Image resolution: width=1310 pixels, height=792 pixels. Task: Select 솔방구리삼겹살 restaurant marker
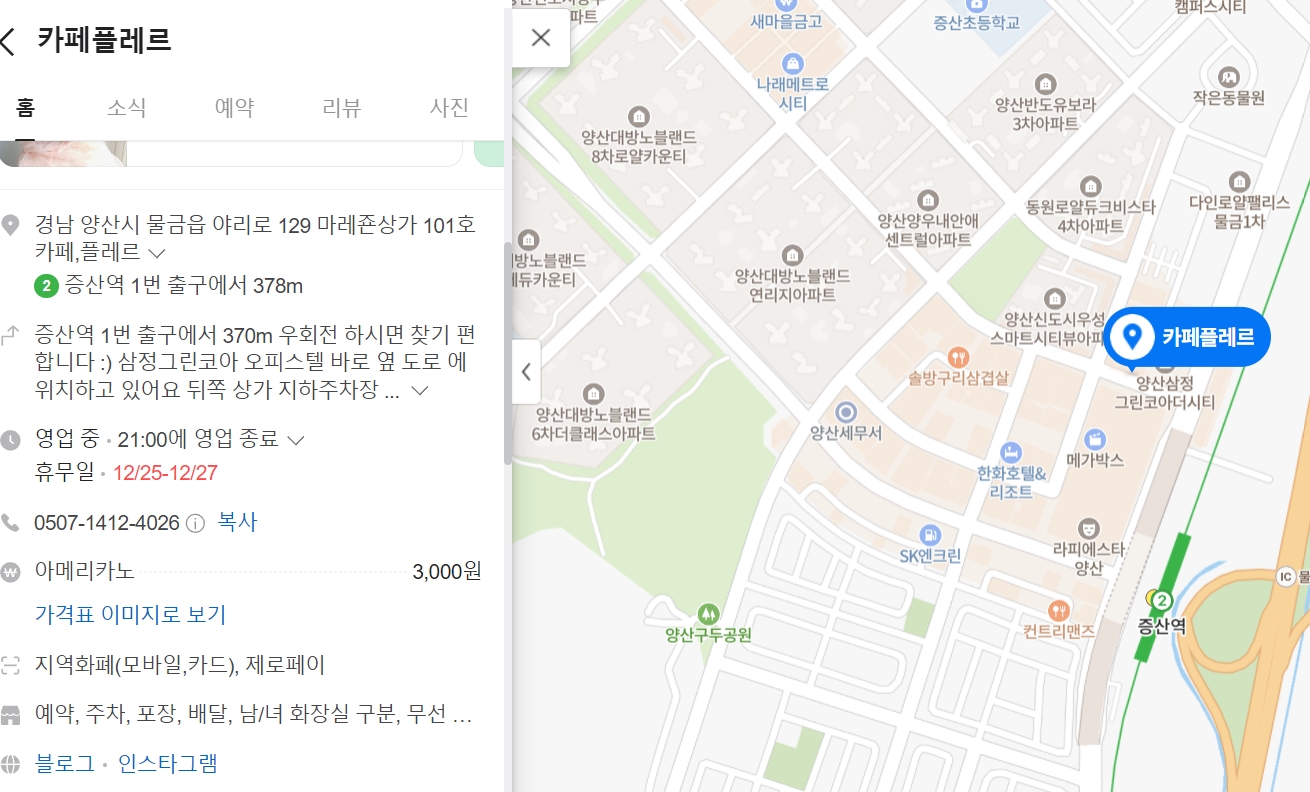pos(958,357)
